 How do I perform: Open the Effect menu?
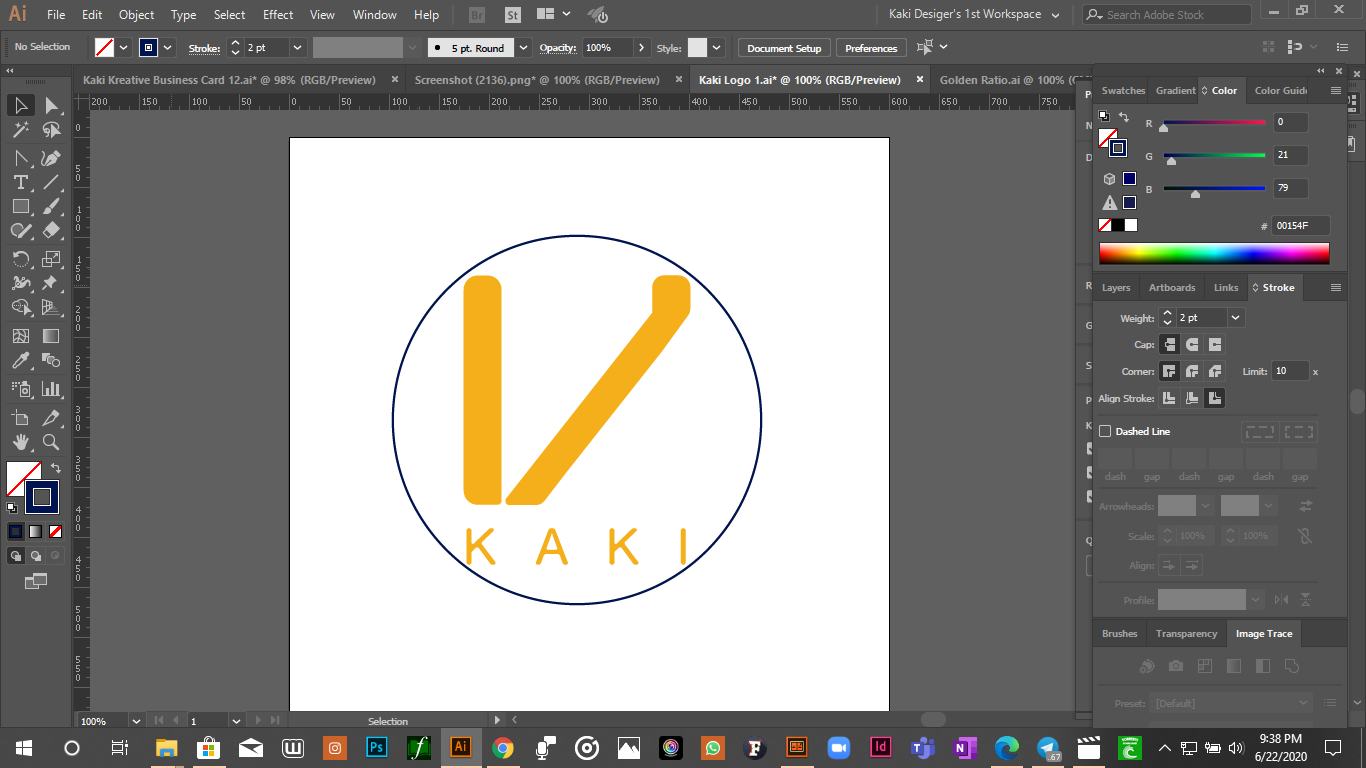[x=278, y=15]
